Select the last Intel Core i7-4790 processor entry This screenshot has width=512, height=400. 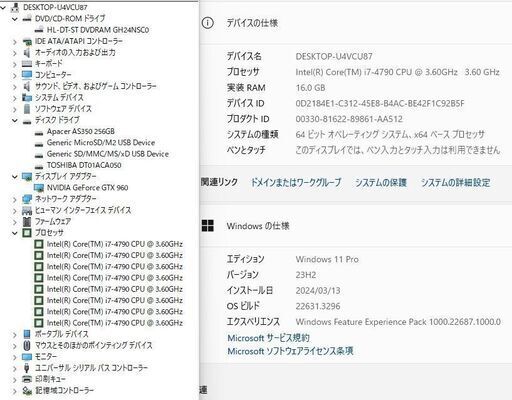tap(114, 323)
